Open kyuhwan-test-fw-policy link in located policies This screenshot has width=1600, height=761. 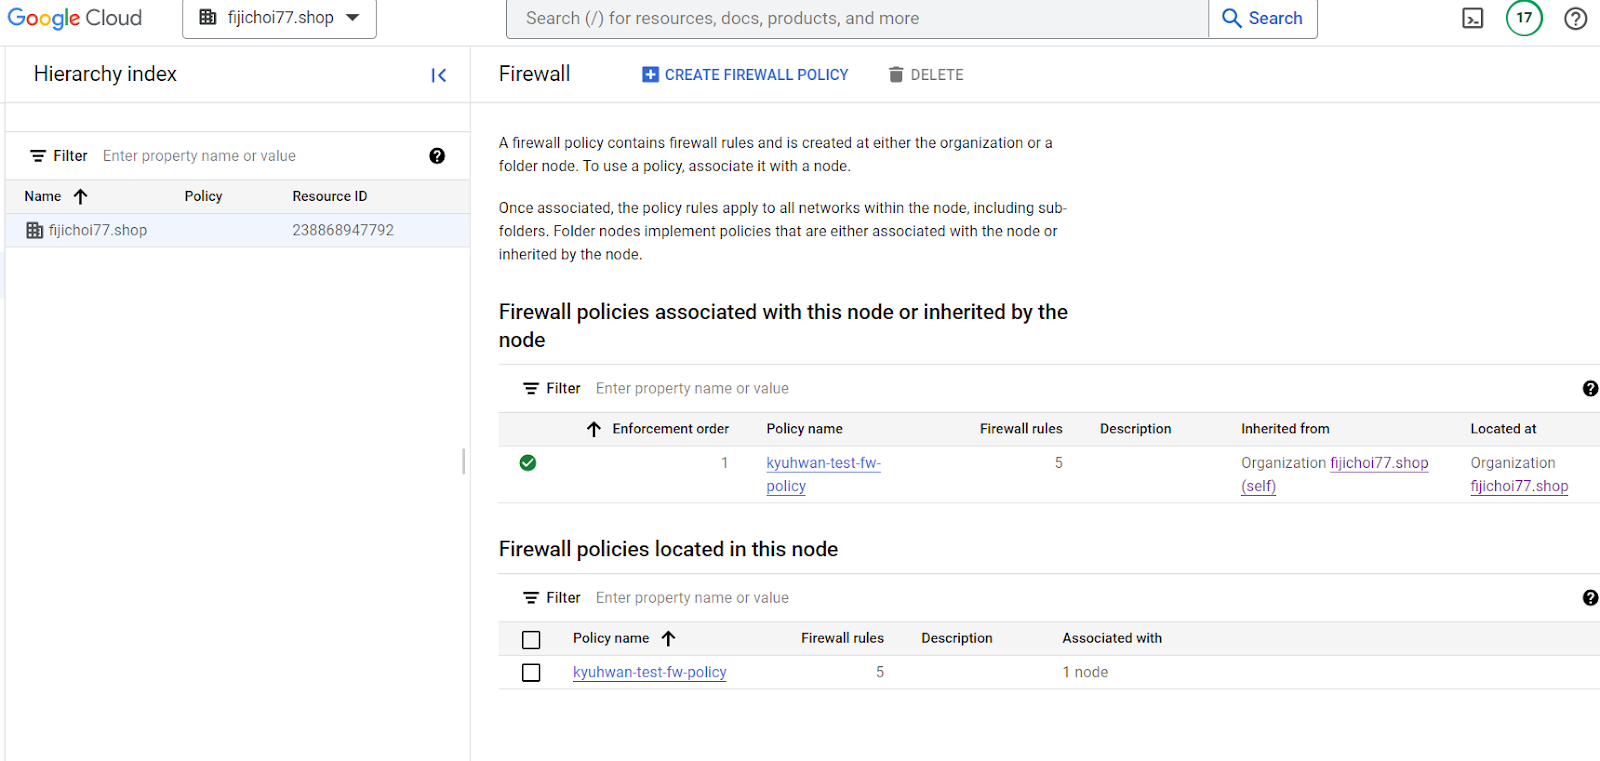pyautogui.click(x=649, y=673)
